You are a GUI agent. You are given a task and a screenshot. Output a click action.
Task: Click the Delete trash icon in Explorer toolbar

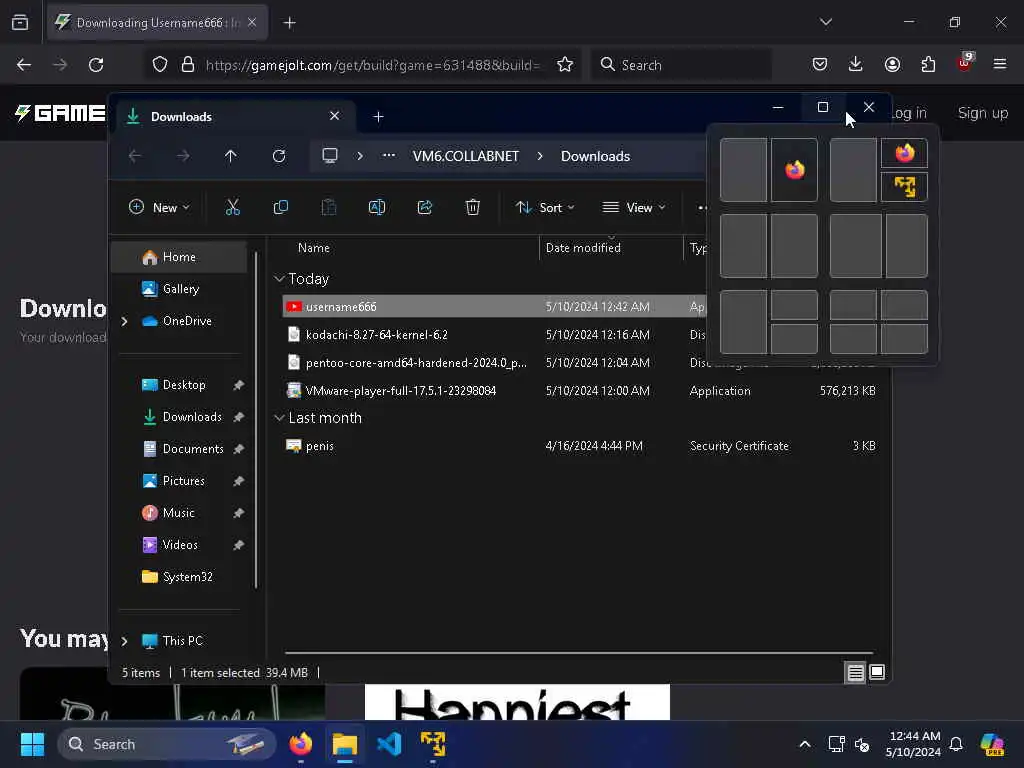(473, 208)
